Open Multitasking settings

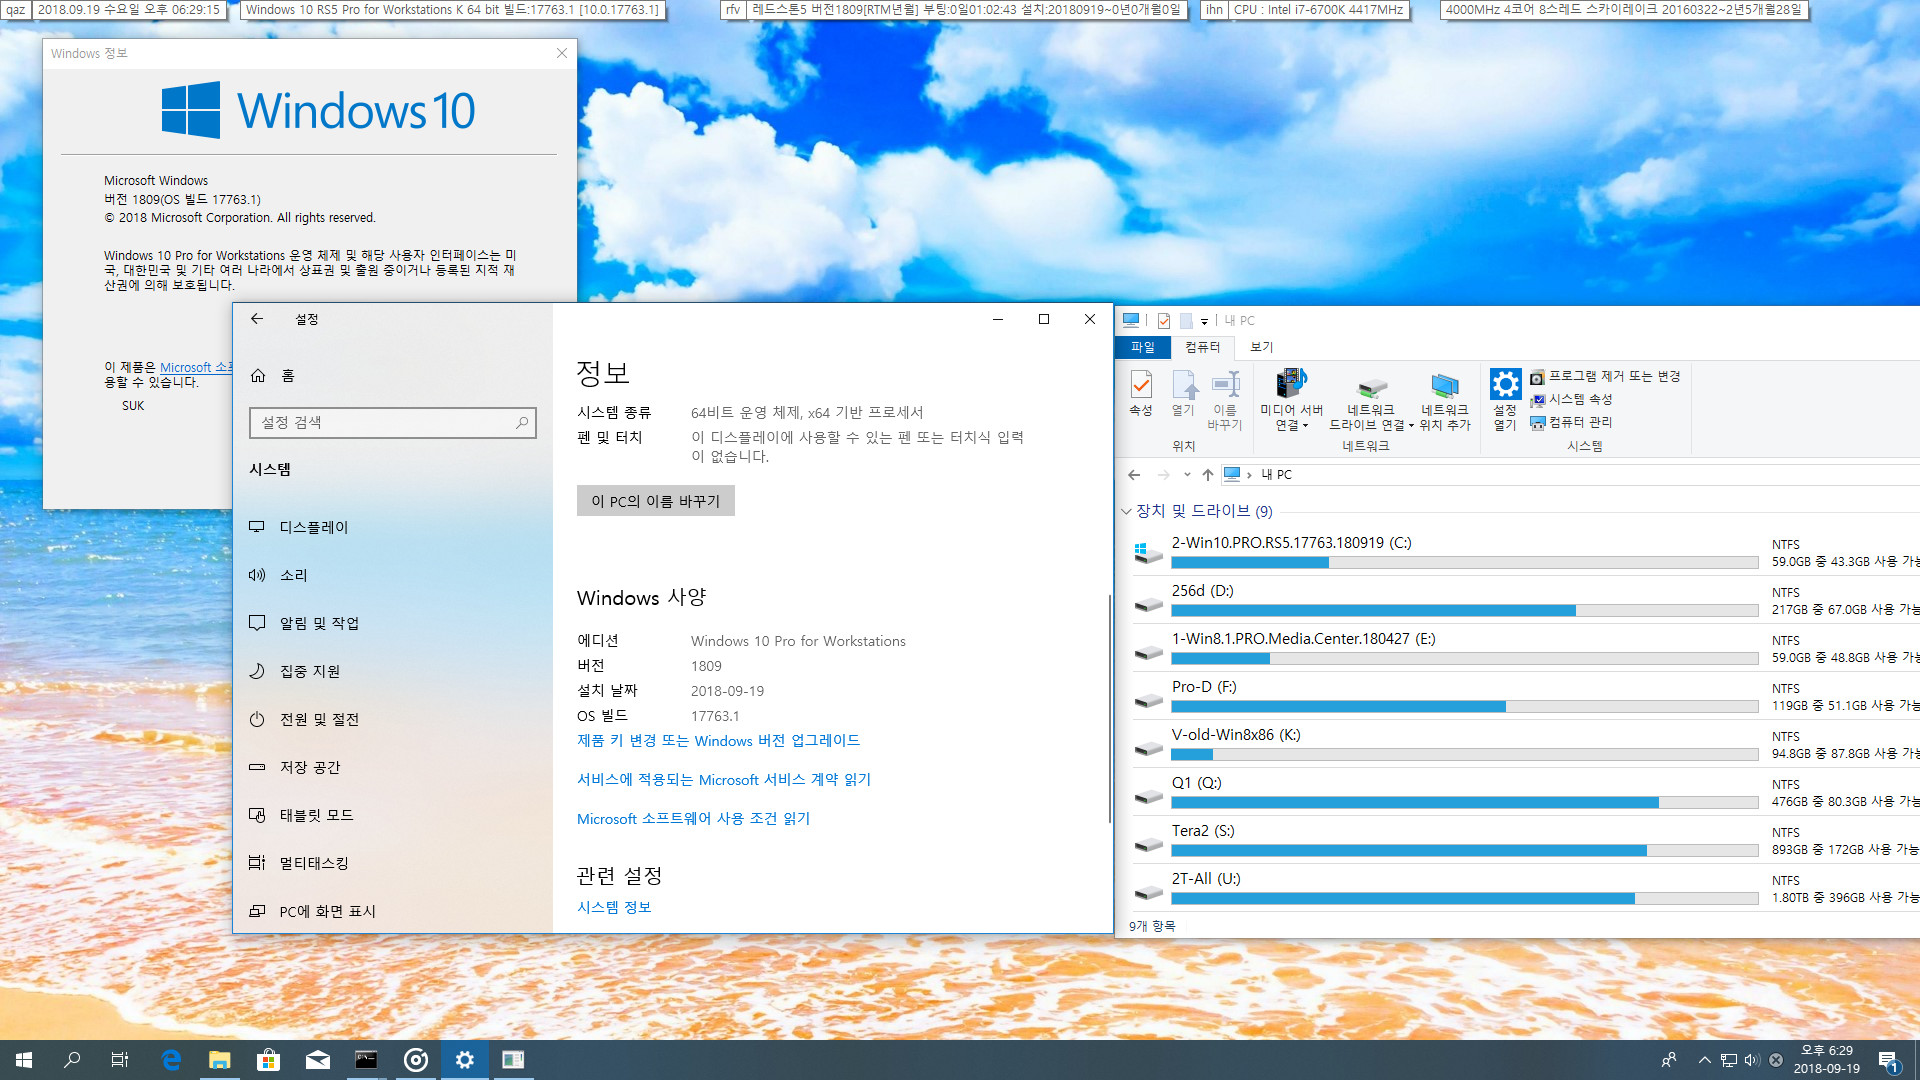pyautogui.click(x=392, y=863)
